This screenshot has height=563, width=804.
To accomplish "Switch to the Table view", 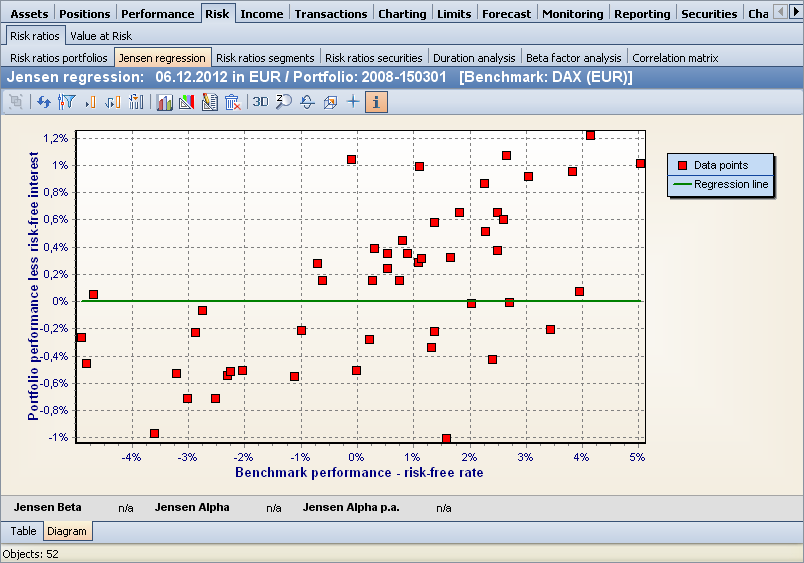I will 23,531.
